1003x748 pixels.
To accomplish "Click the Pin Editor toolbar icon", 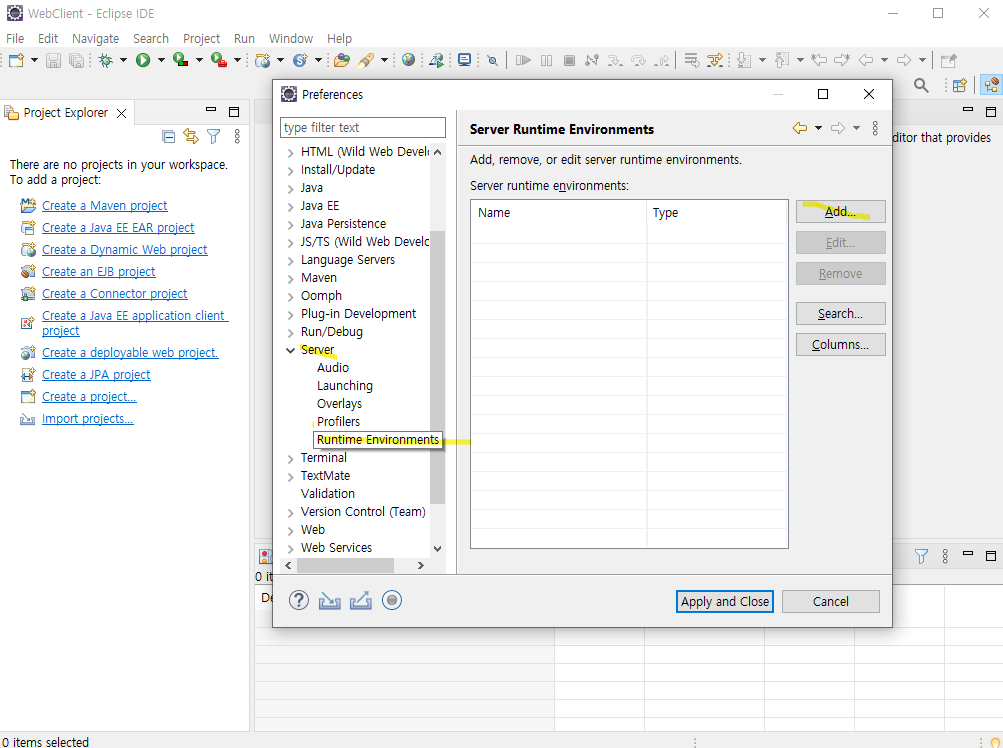I will point(949,60).
